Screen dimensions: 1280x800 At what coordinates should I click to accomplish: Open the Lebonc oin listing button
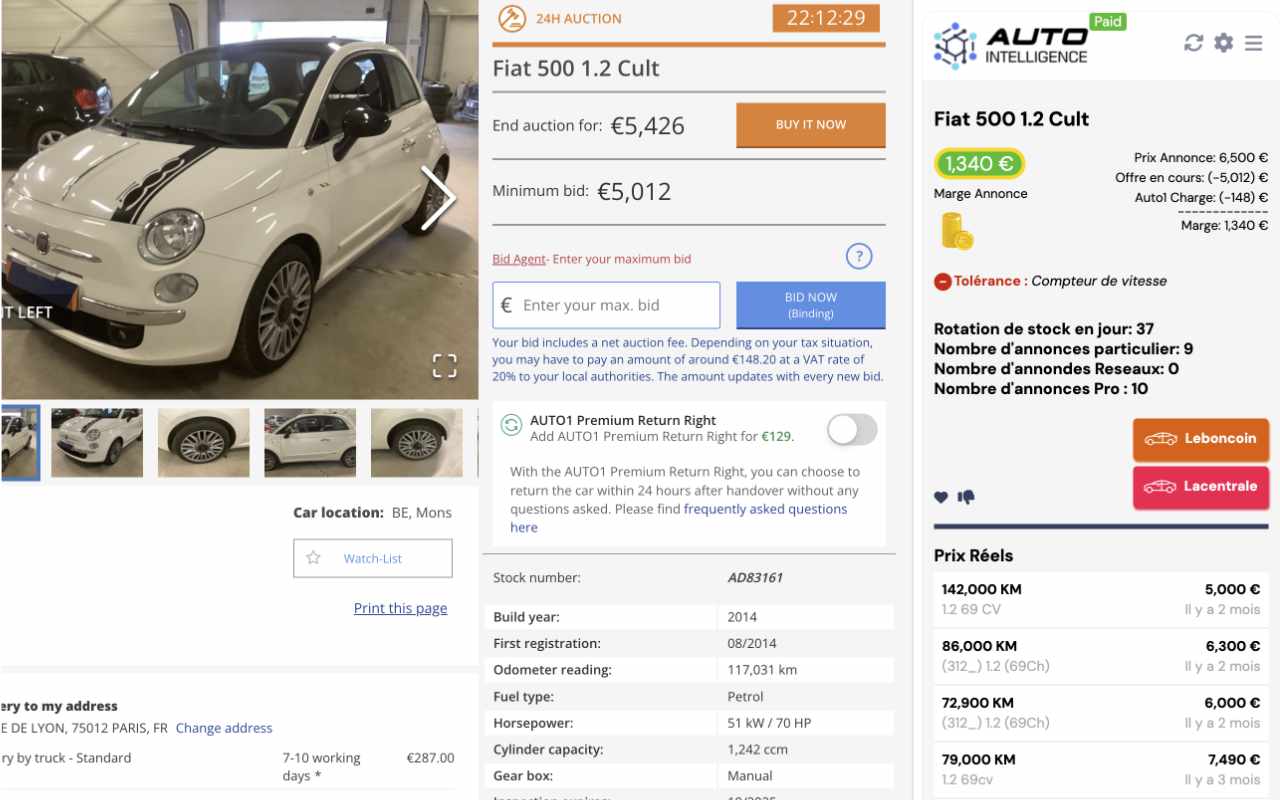pyautogui.click(x=1200, y=439)
